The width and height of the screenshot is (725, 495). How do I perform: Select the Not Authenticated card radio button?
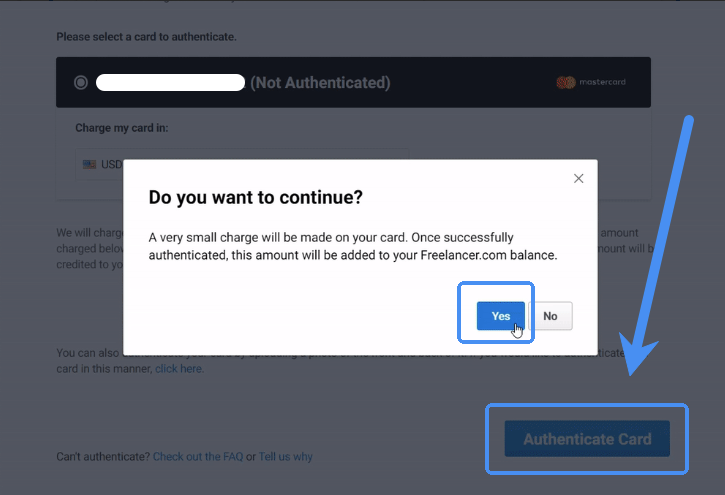tap(81, 82)
